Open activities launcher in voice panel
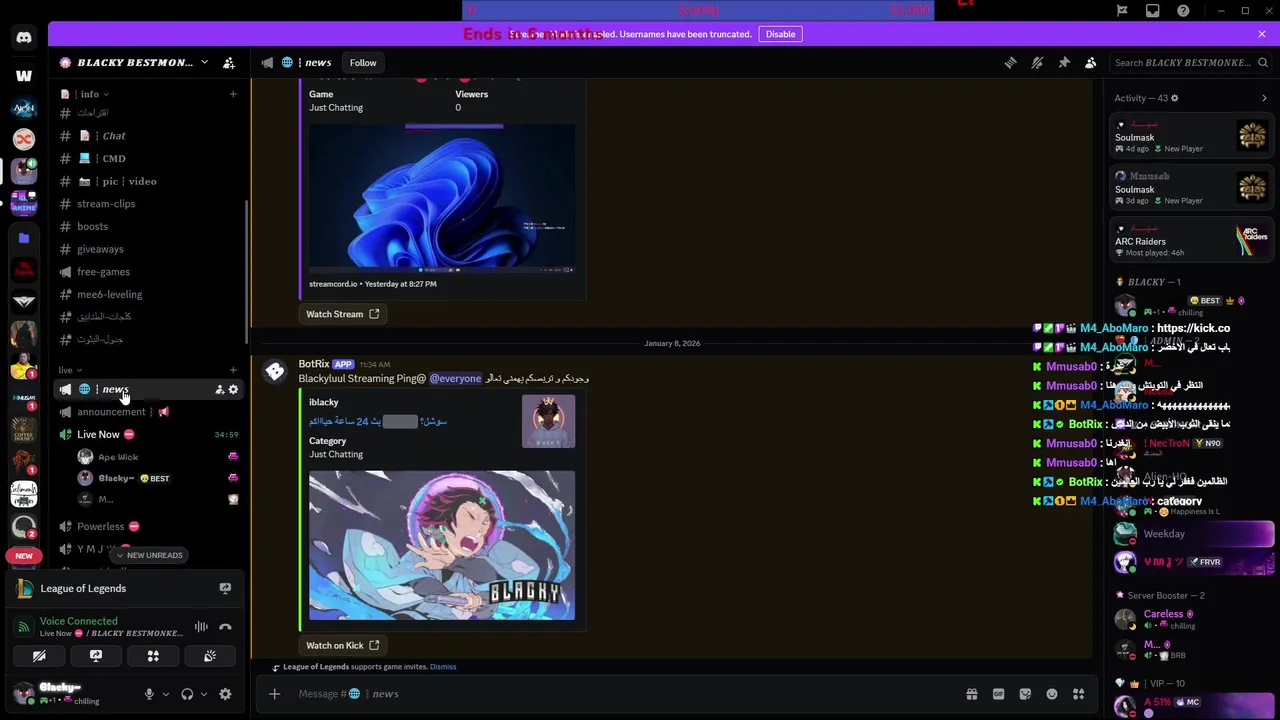The image size is (1280, 720). point(153,657)
